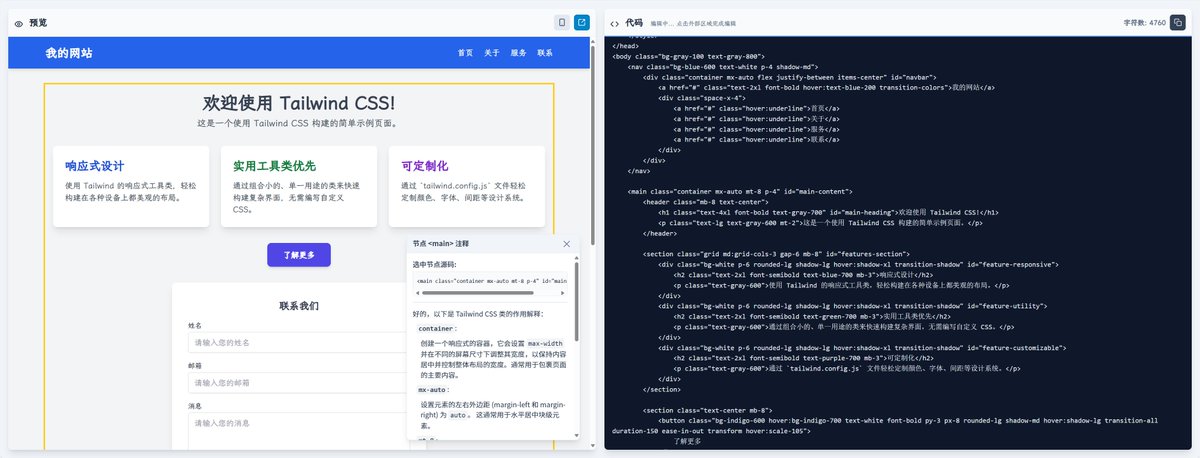Close the 节点 <main> 注释 popup
Image resolution: width=1200 pixels, height=458 pixels.
click(567, 243)
